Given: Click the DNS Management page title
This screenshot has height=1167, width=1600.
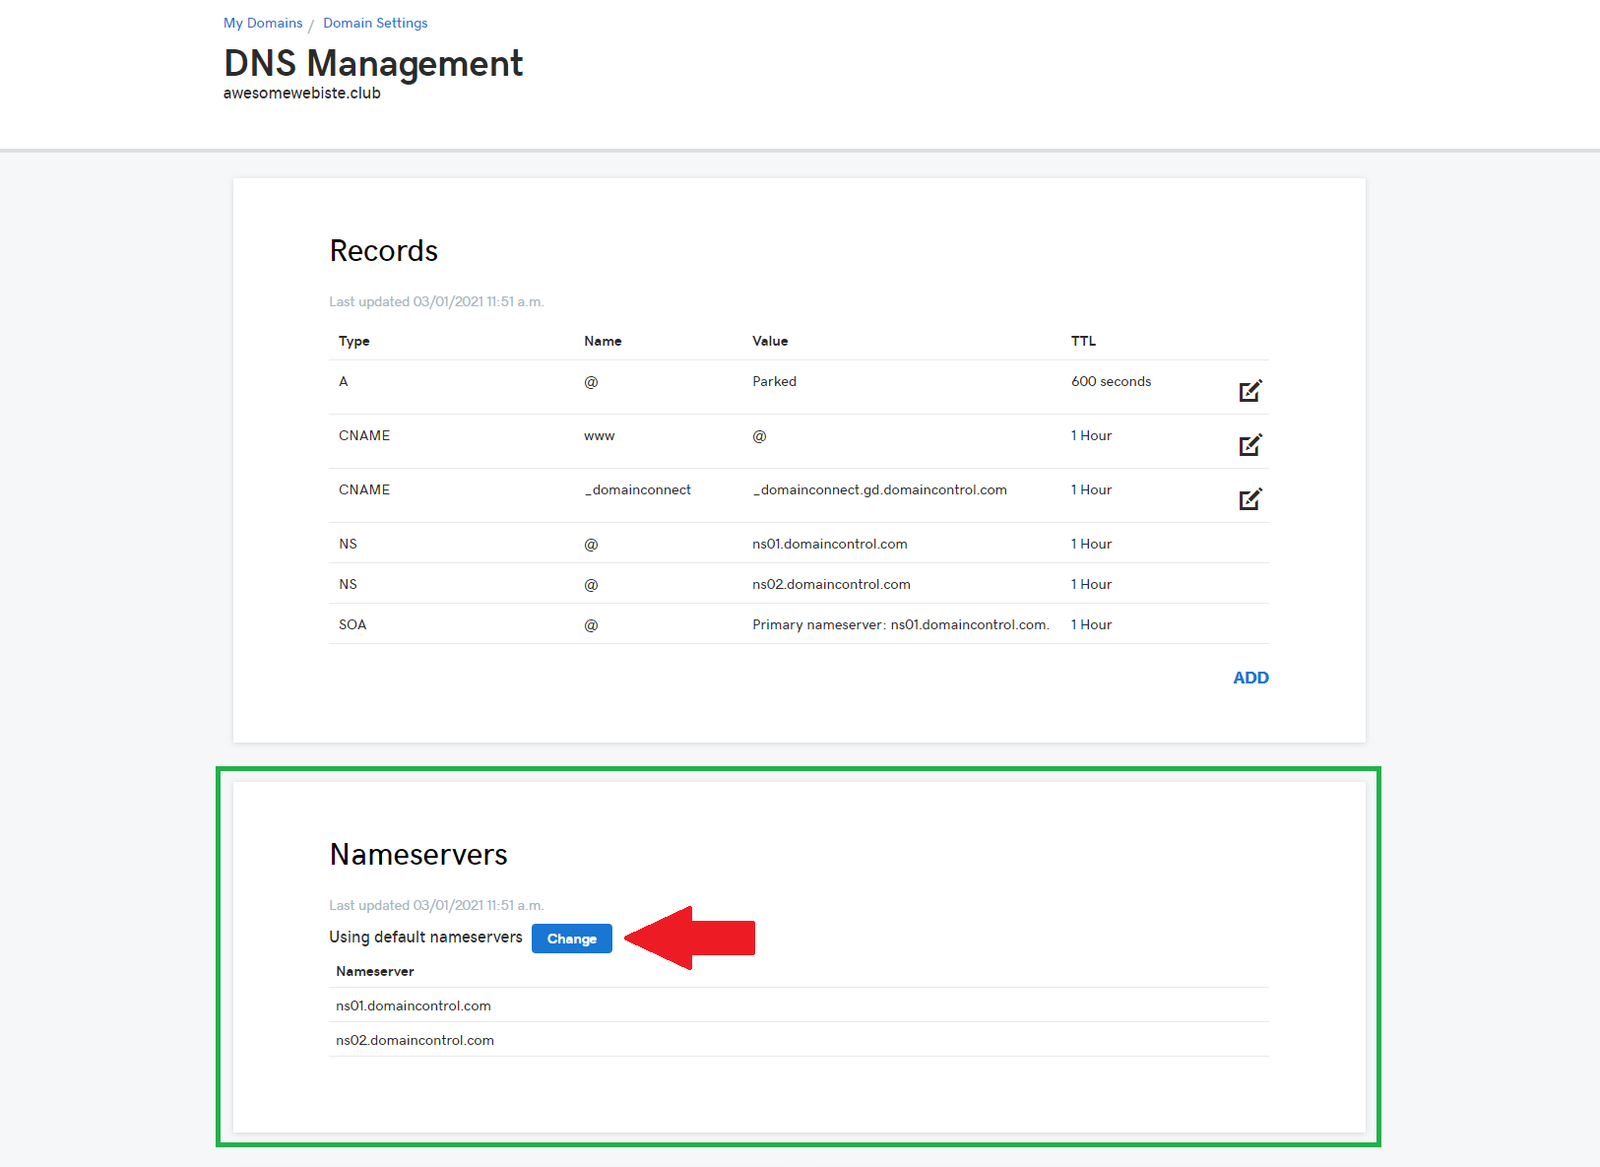Looking at the screenshot, I should tap(373, 63).
